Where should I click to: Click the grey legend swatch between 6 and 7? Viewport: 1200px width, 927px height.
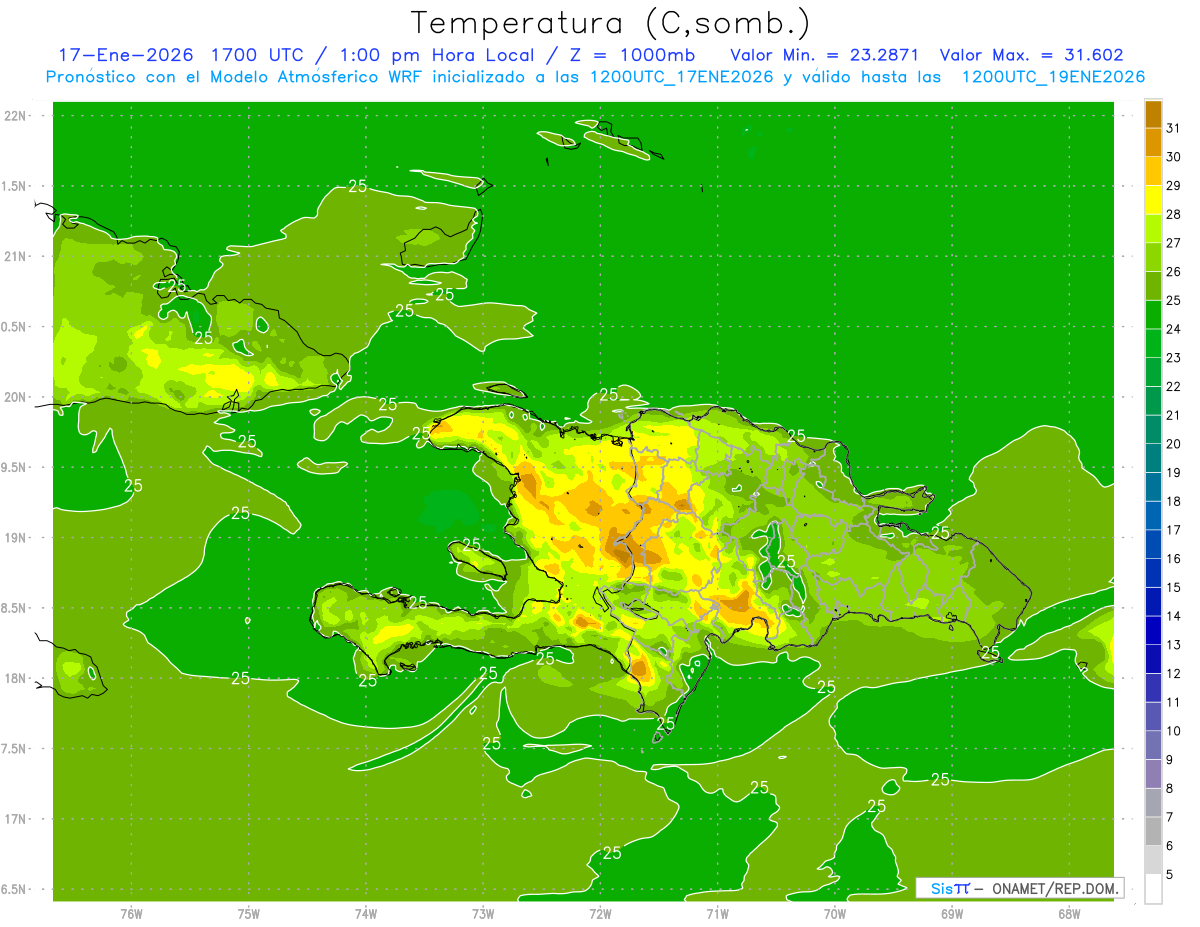pos(1153,831)
